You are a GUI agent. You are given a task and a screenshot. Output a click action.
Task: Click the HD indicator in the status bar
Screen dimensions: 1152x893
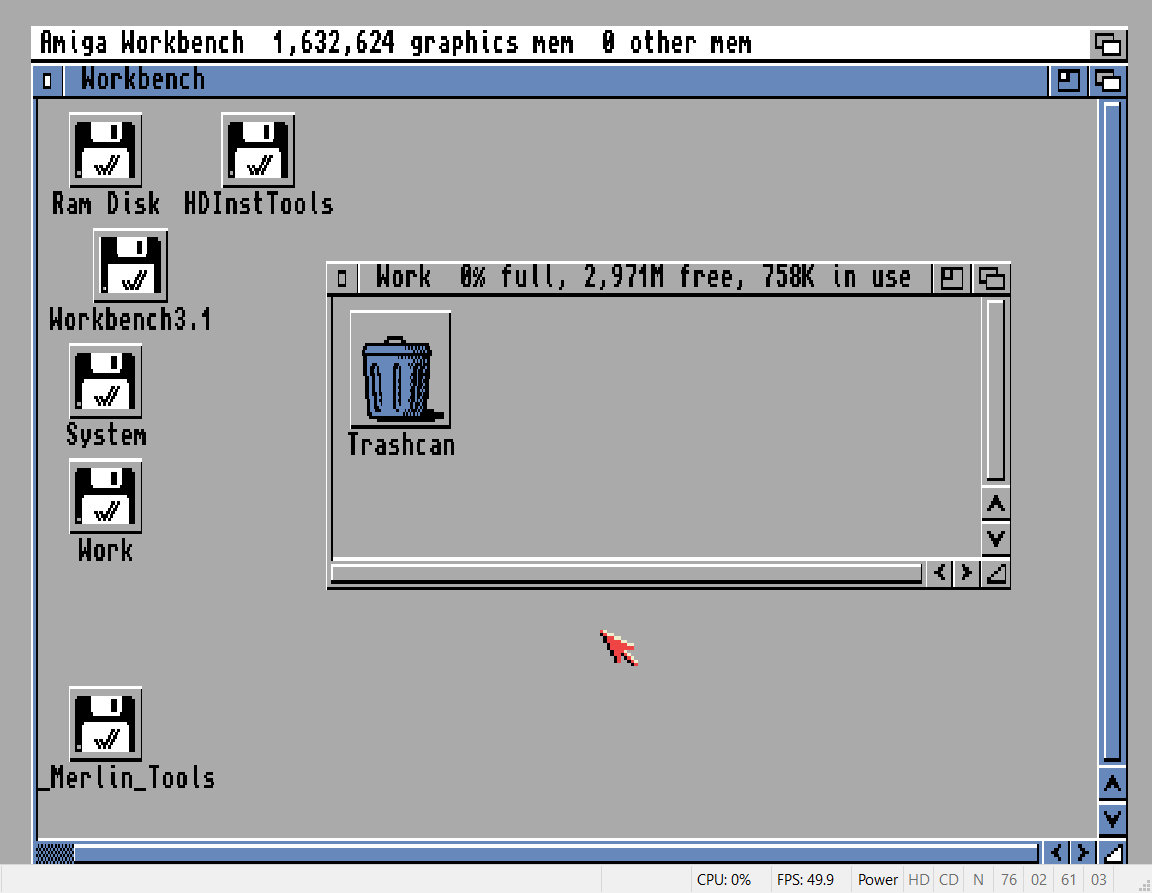(x=918, y=880)
